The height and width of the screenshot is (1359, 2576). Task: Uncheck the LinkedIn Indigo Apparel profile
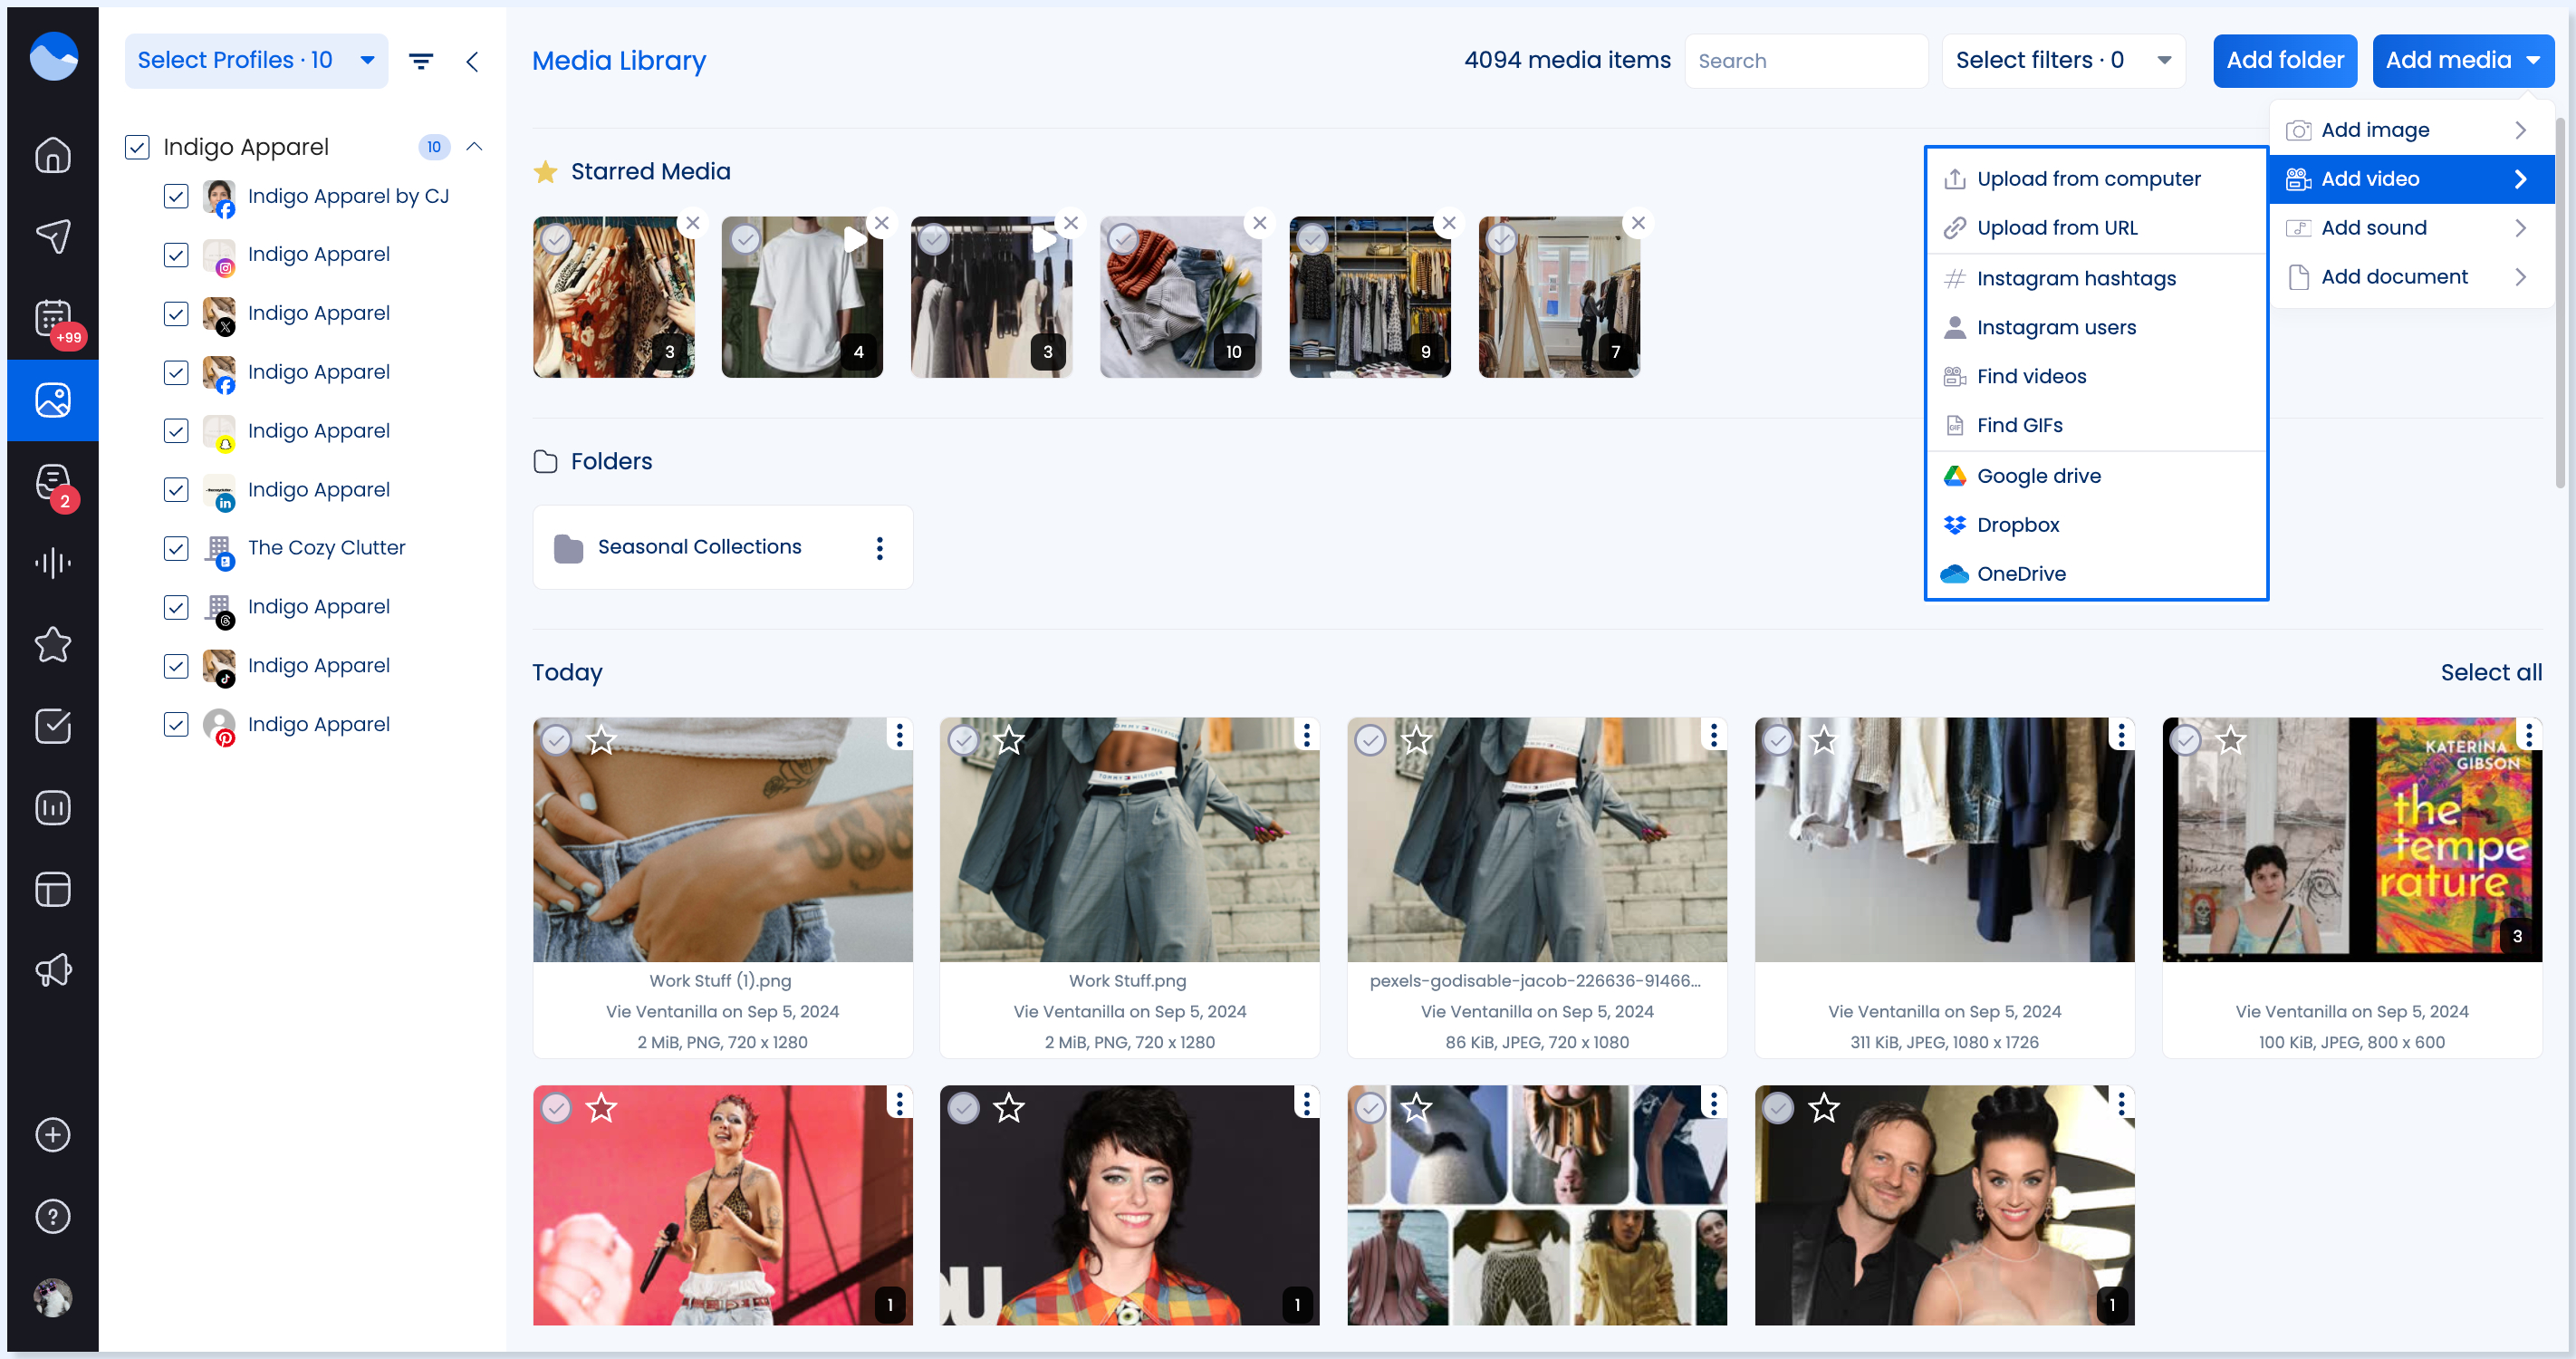tap(176, 490)
